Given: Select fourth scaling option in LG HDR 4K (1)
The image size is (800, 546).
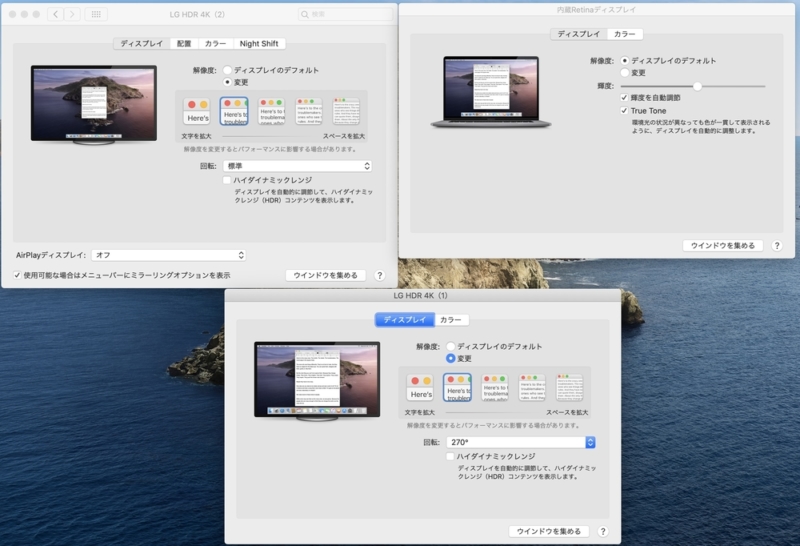Looking at the screenshot, I should coord(532,387).
